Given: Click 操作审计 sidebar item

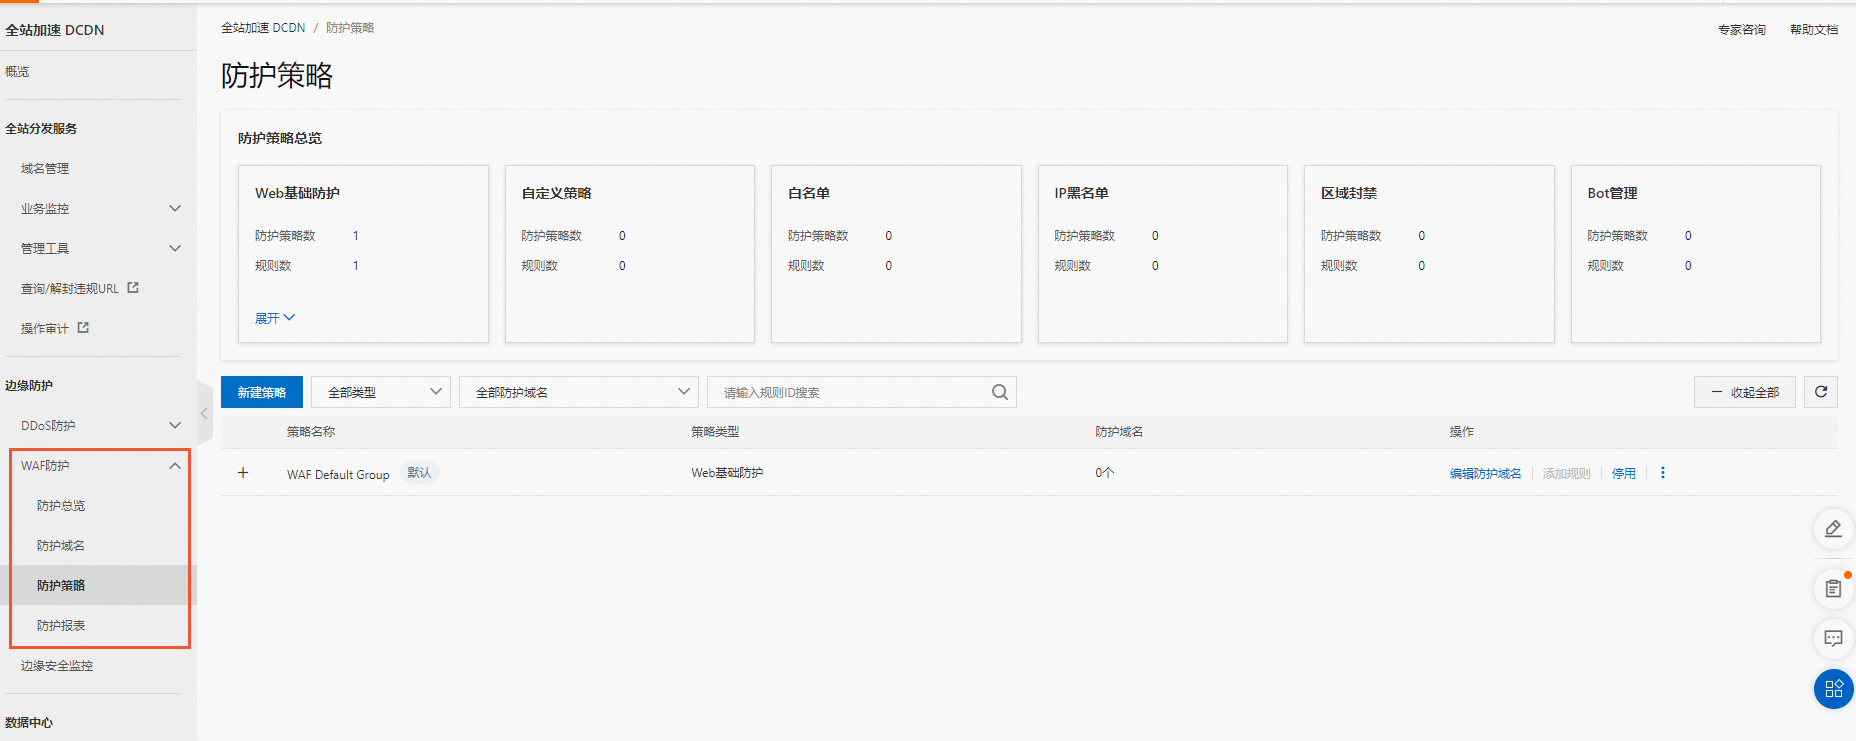Looking at the screenshot, I should pyautogui.click(x=45, y=329).
